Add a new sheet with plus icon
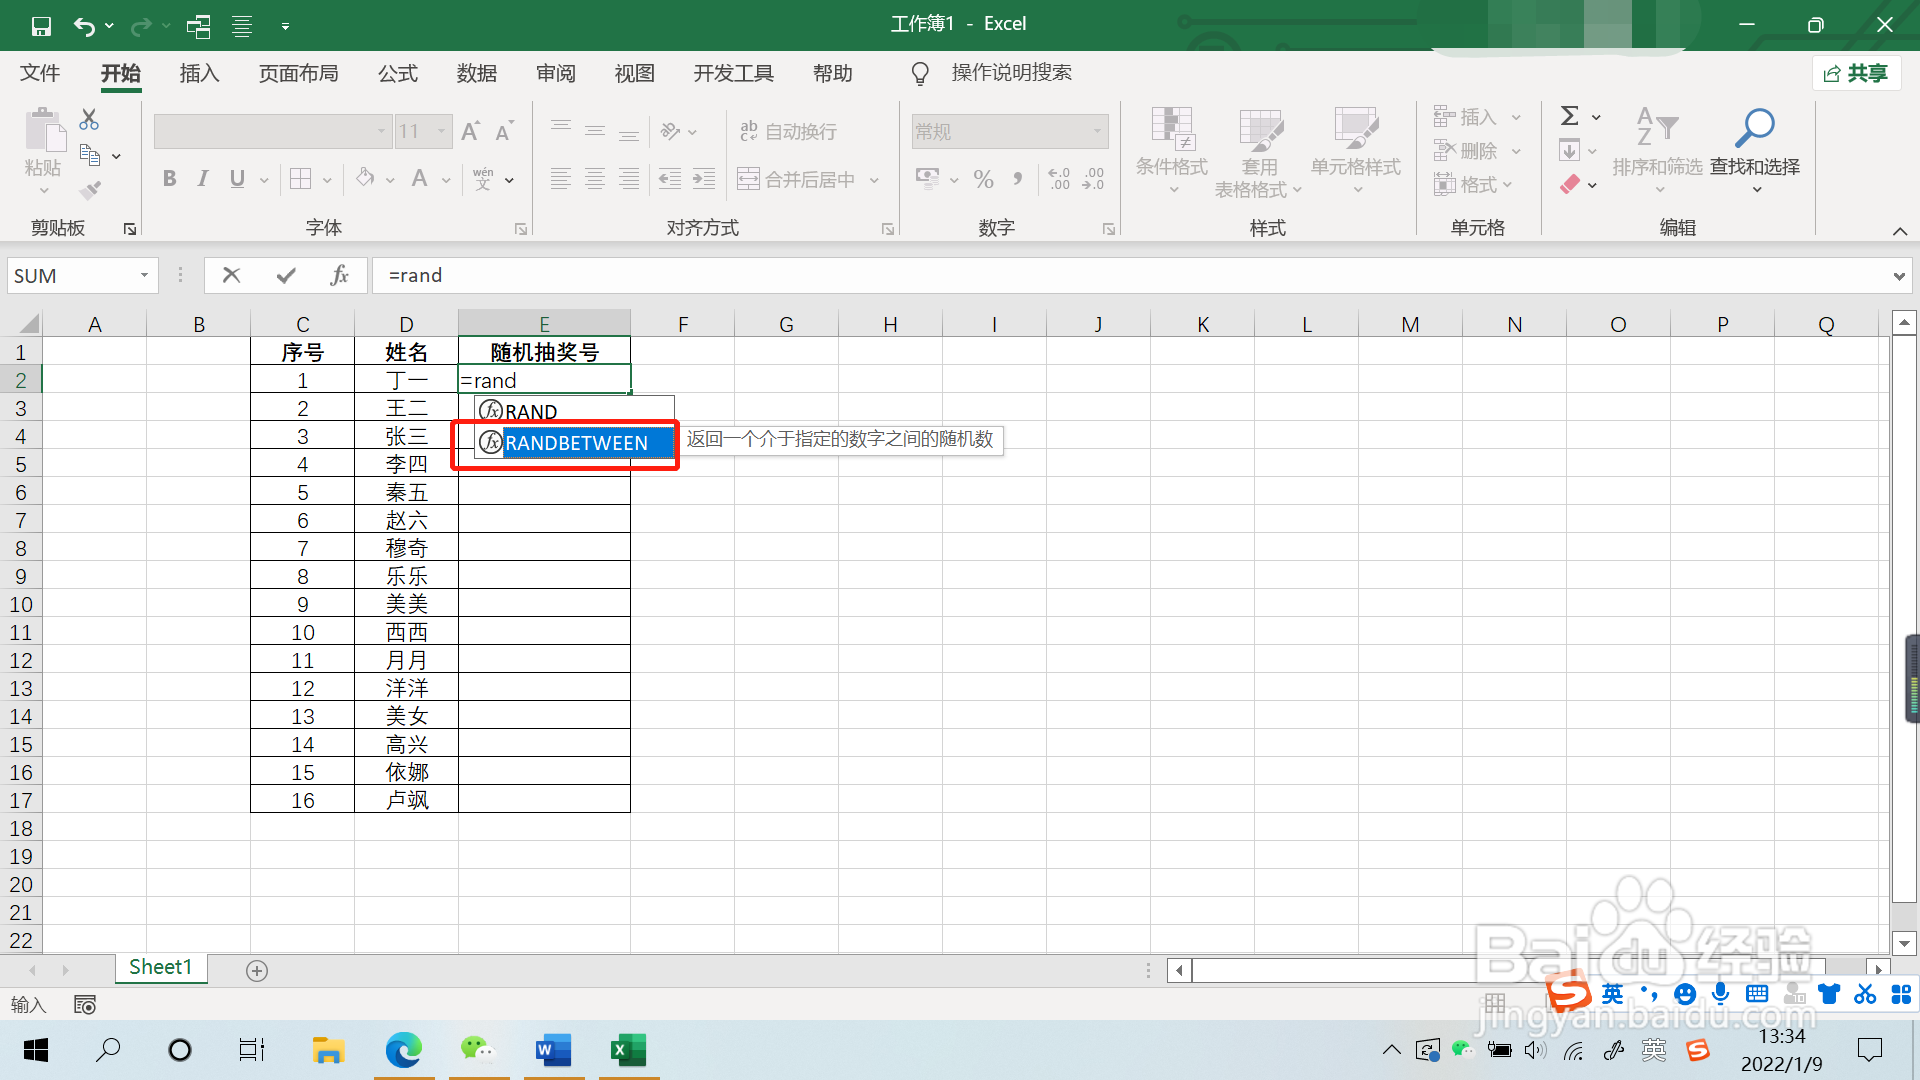 [257, 970]
